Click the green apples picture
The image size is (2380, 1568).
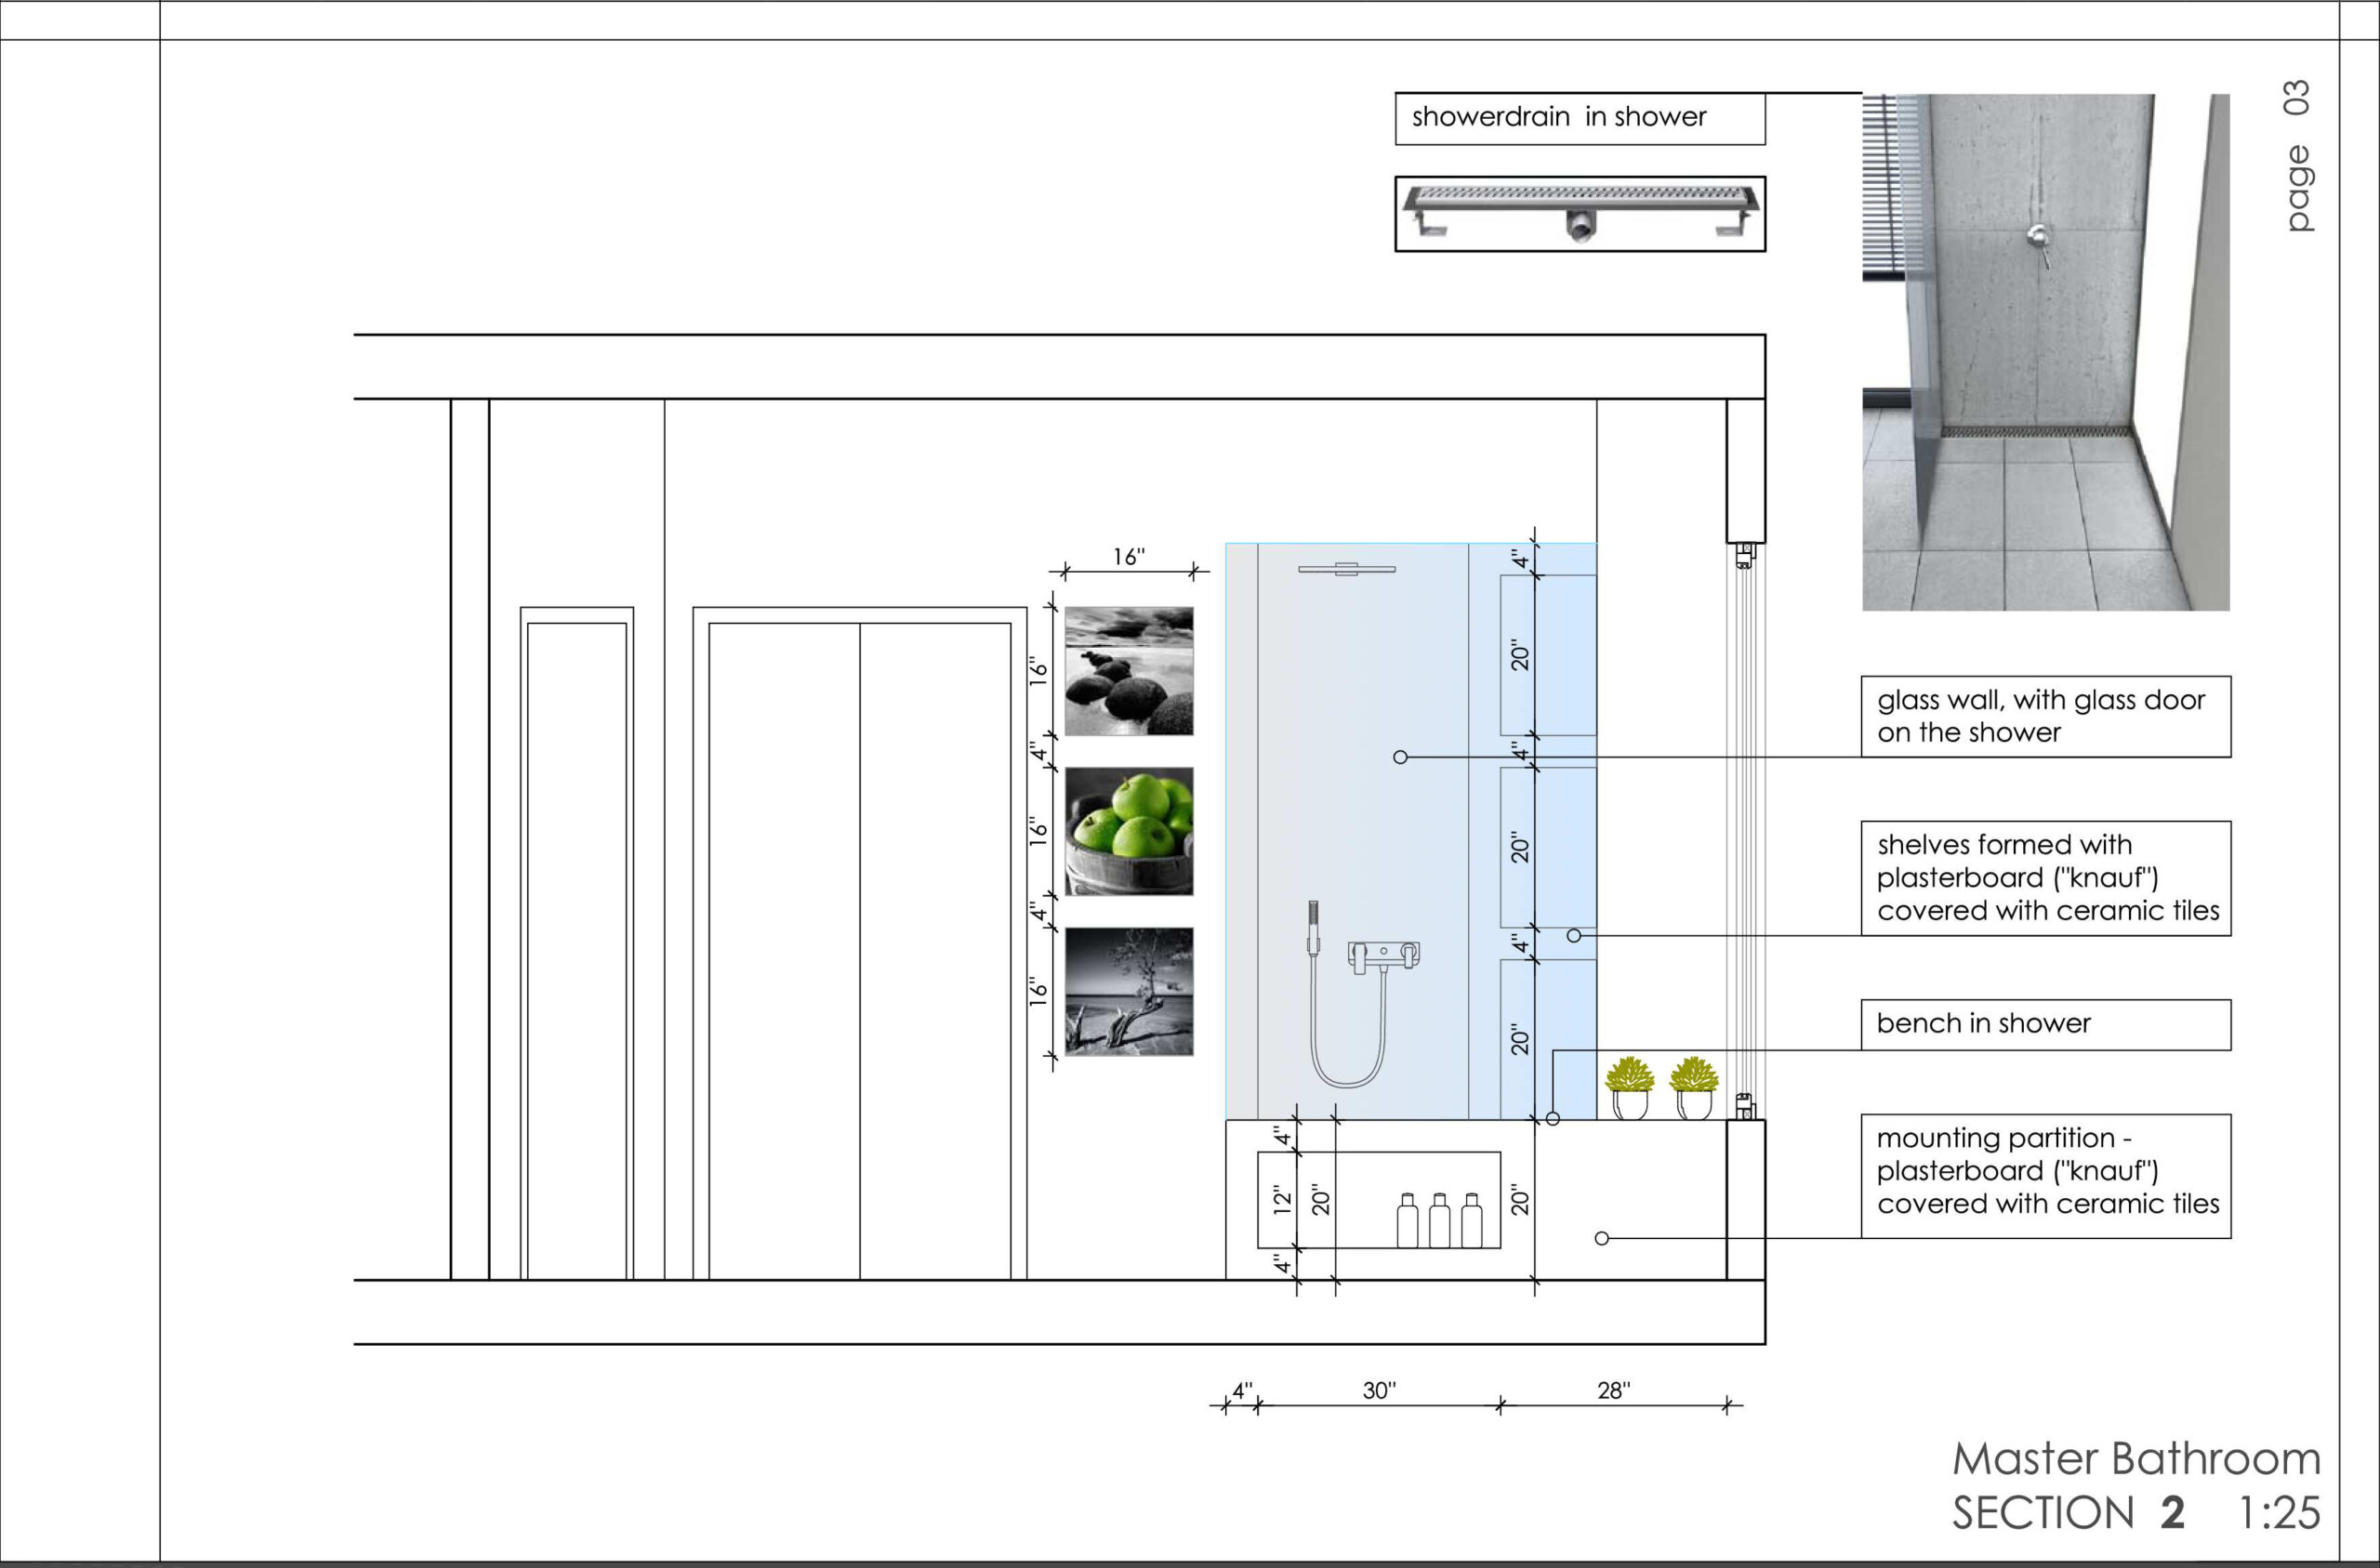[x=1129, y=831]
